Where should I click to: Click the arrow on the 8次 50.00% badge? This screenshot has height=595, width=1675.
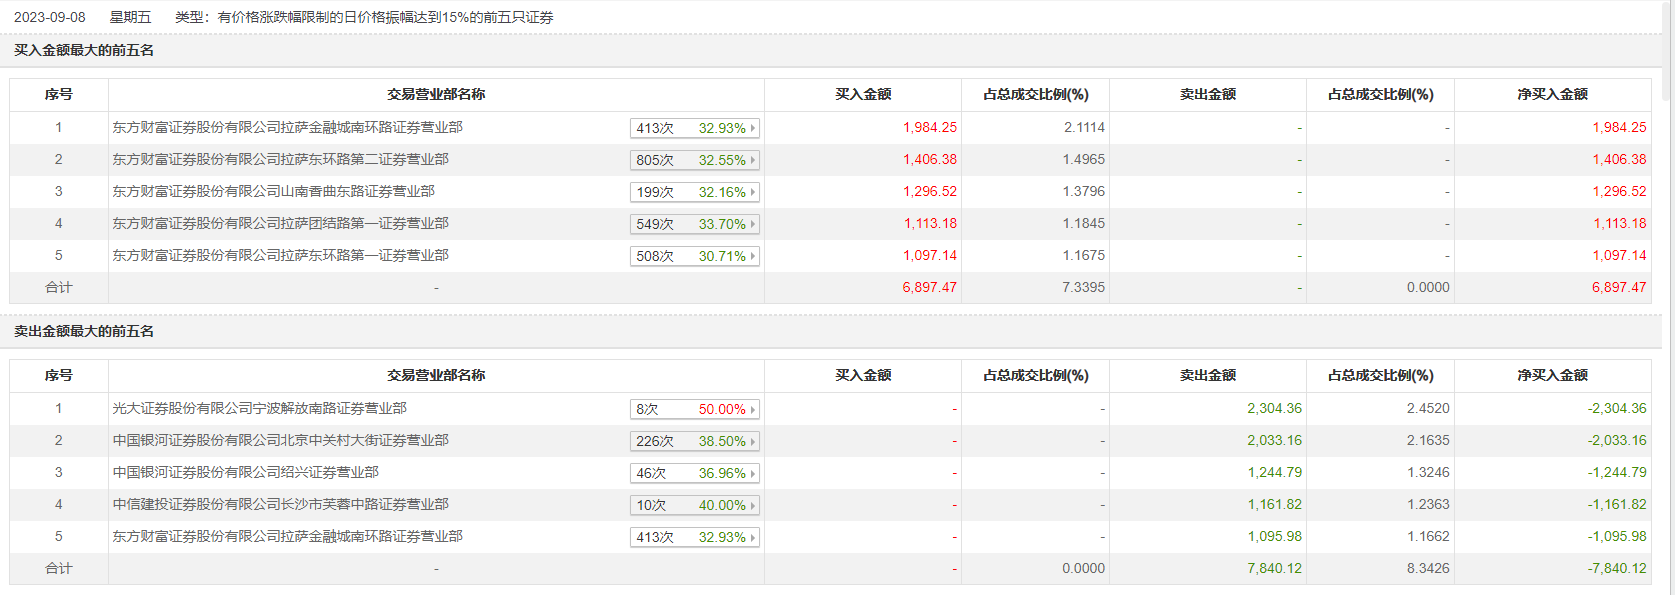[752, 409]
